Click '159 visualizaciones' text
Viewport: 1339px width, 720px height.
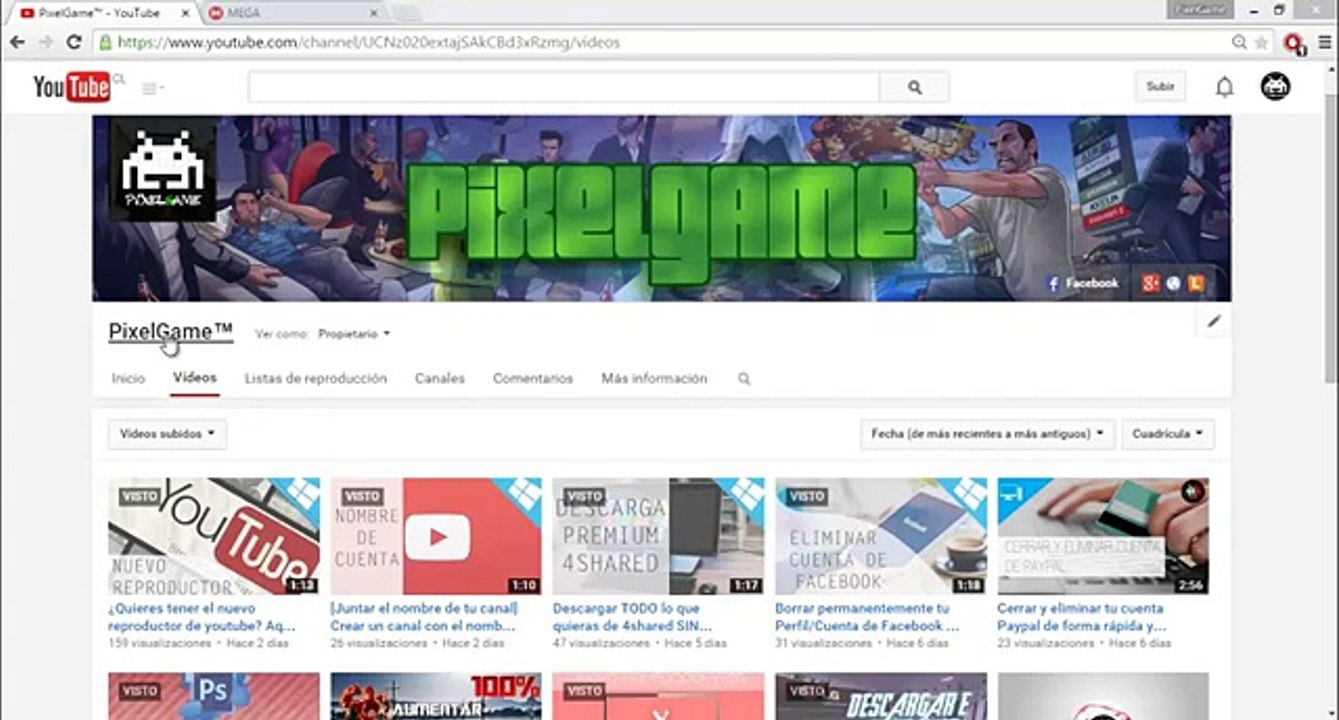click(x=160, y=644)
